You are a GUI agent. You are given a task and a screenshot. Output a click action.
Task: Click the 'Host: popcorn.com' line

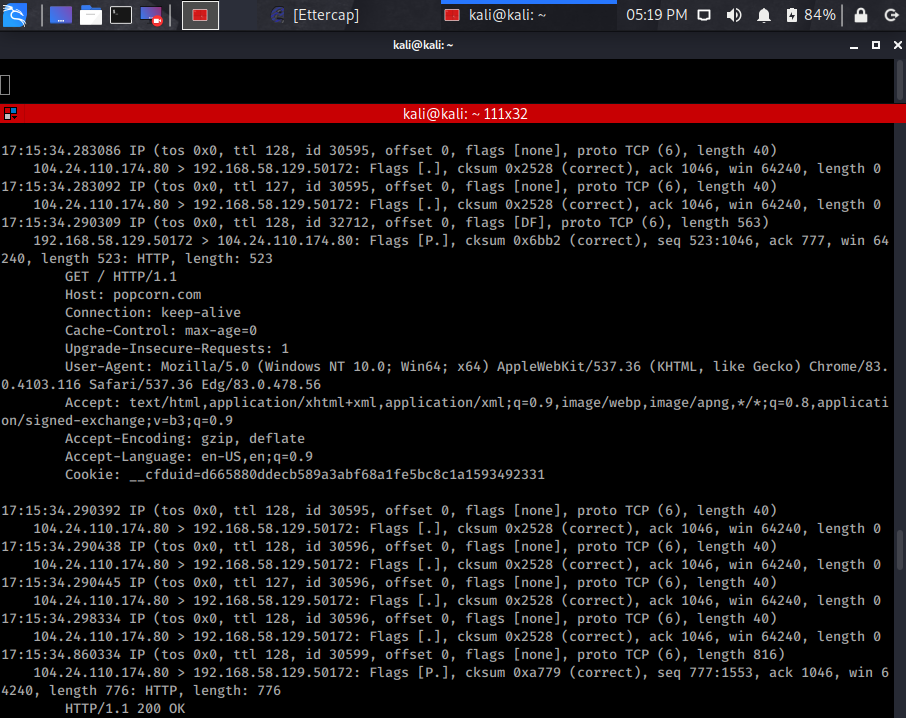pyautogui.click(x=133, y=295)
